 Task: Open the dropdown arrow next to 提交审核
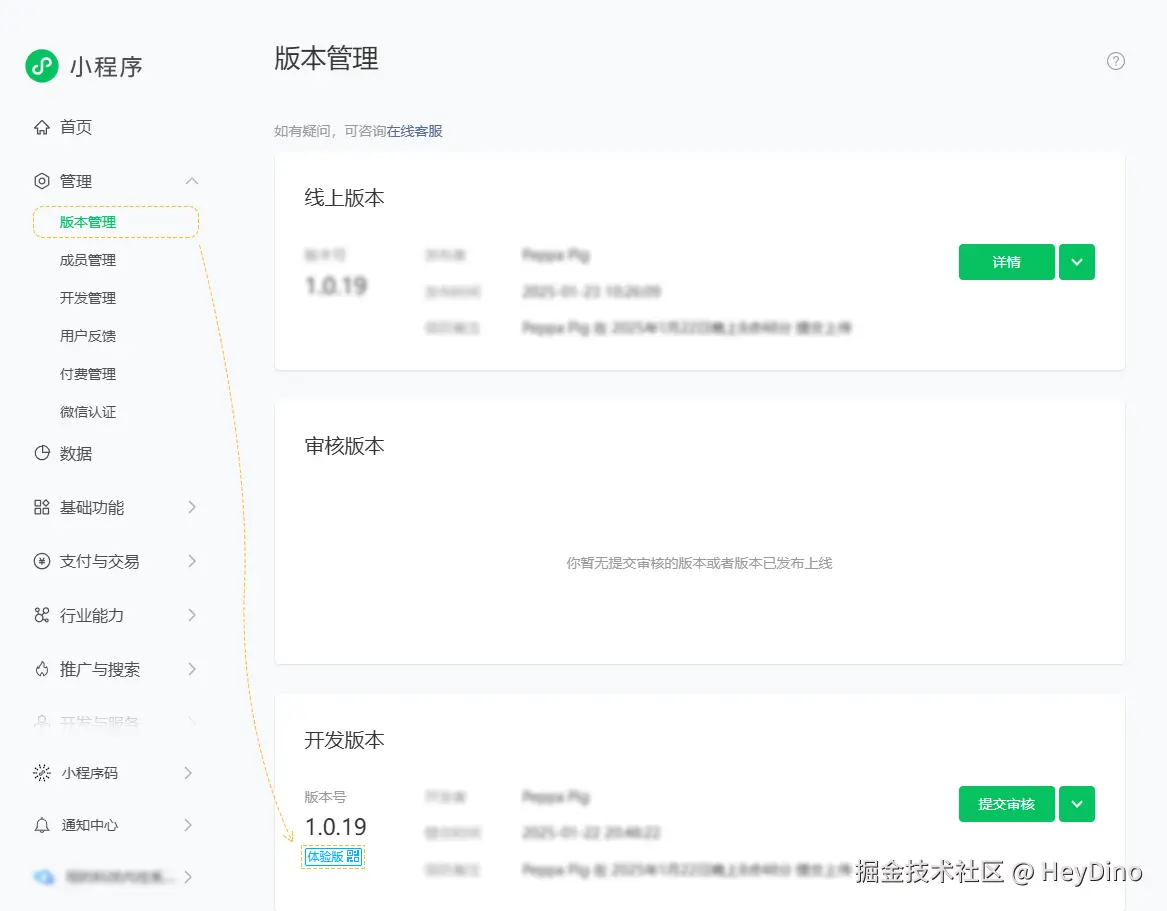[1077, 804]
